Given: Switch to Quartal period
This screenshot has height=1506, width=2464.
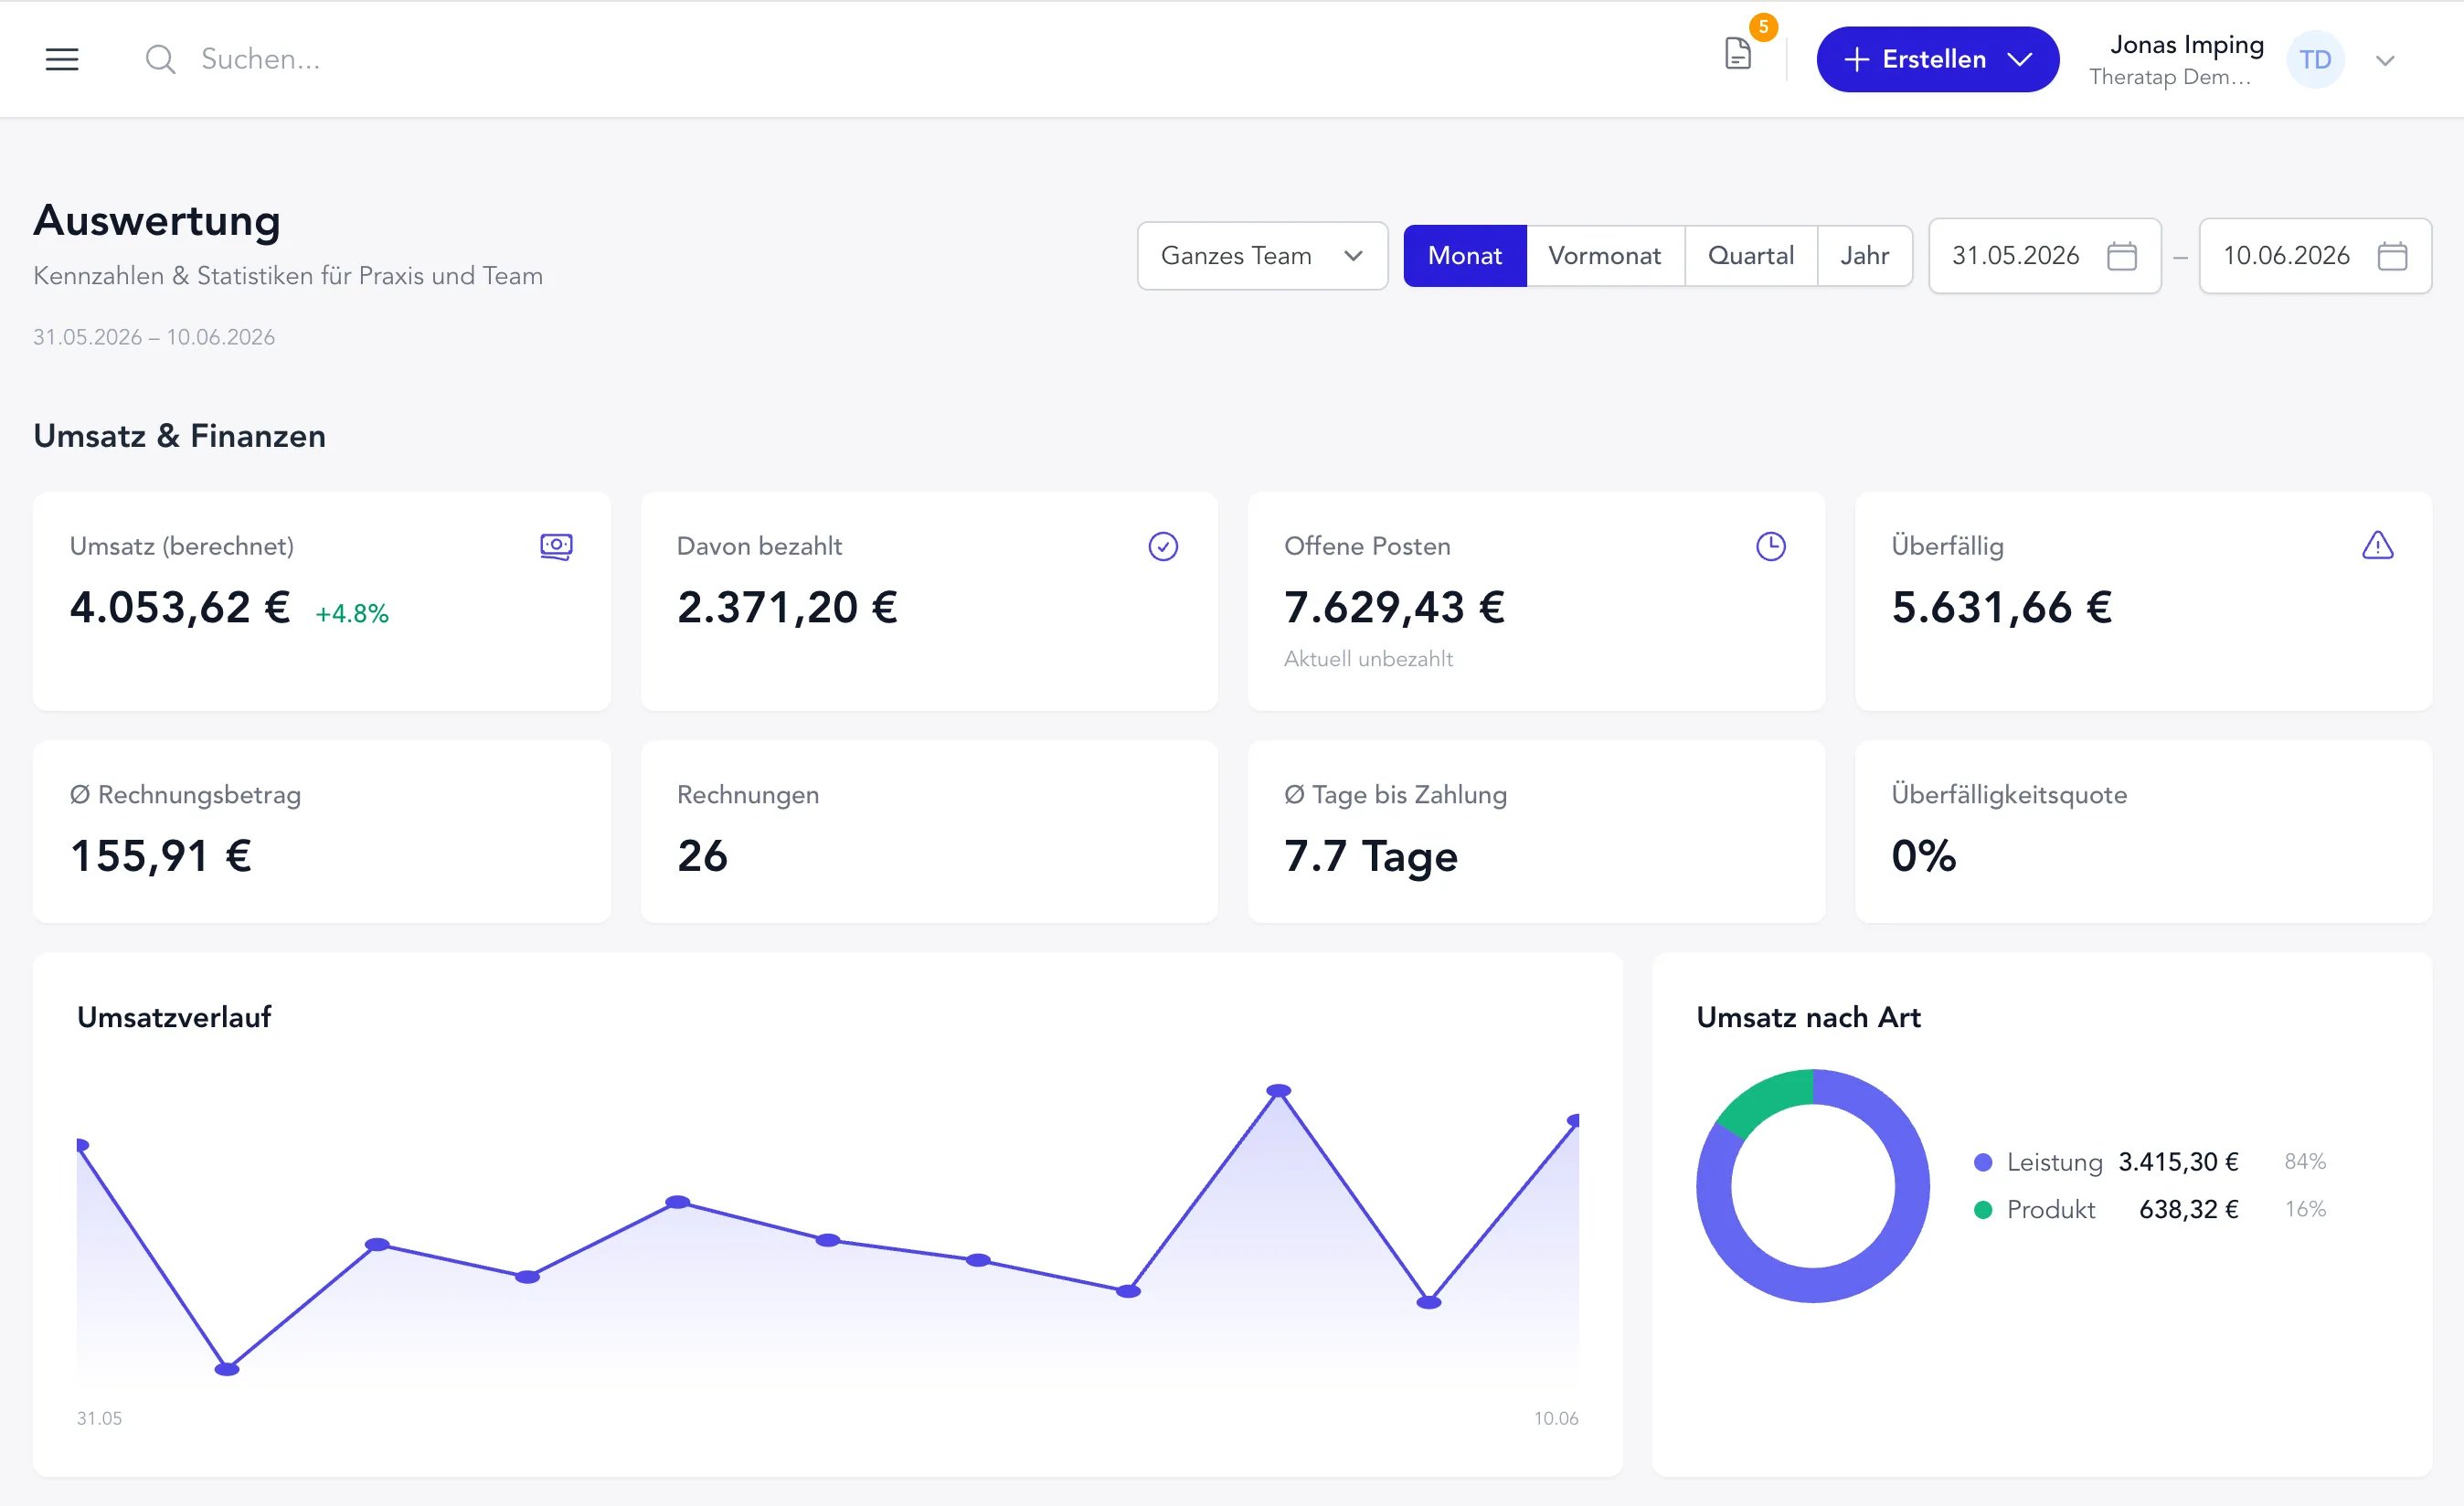Looking at the screenshot, I should [x=1750, y=256].
